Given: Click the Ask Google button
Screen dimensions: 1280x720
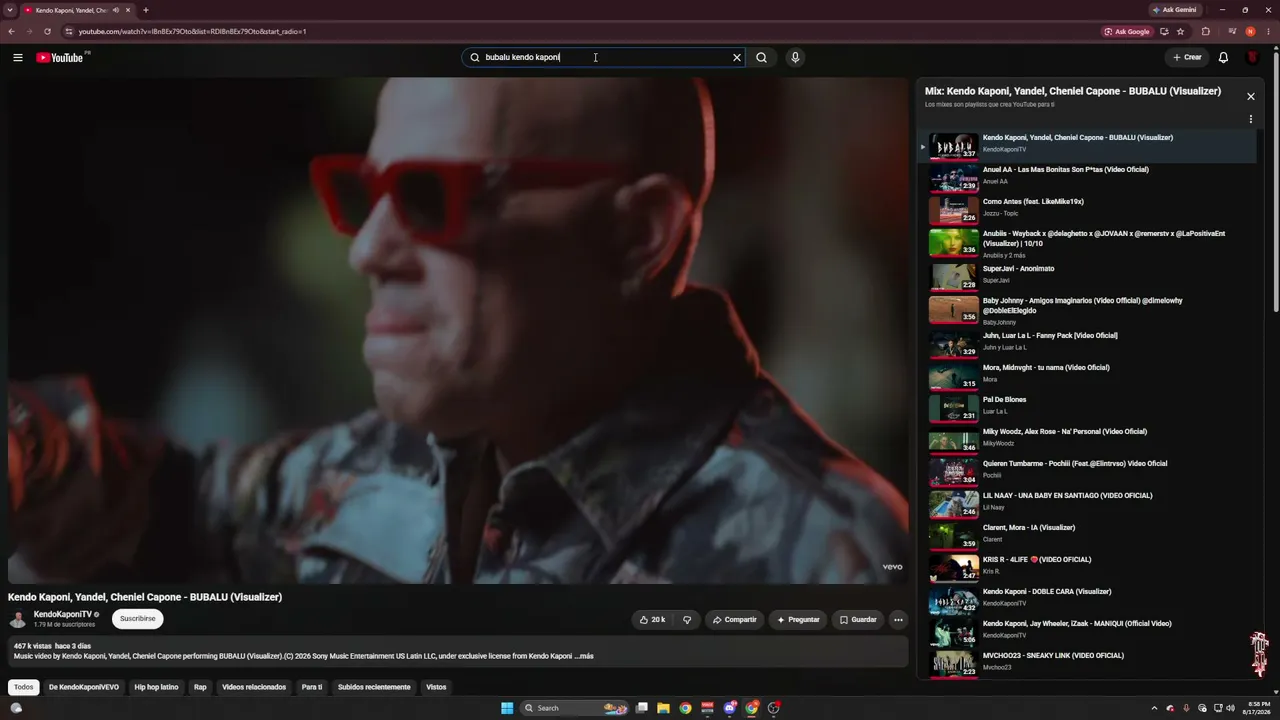Looking at the screenshot, I should point(1127,31).
